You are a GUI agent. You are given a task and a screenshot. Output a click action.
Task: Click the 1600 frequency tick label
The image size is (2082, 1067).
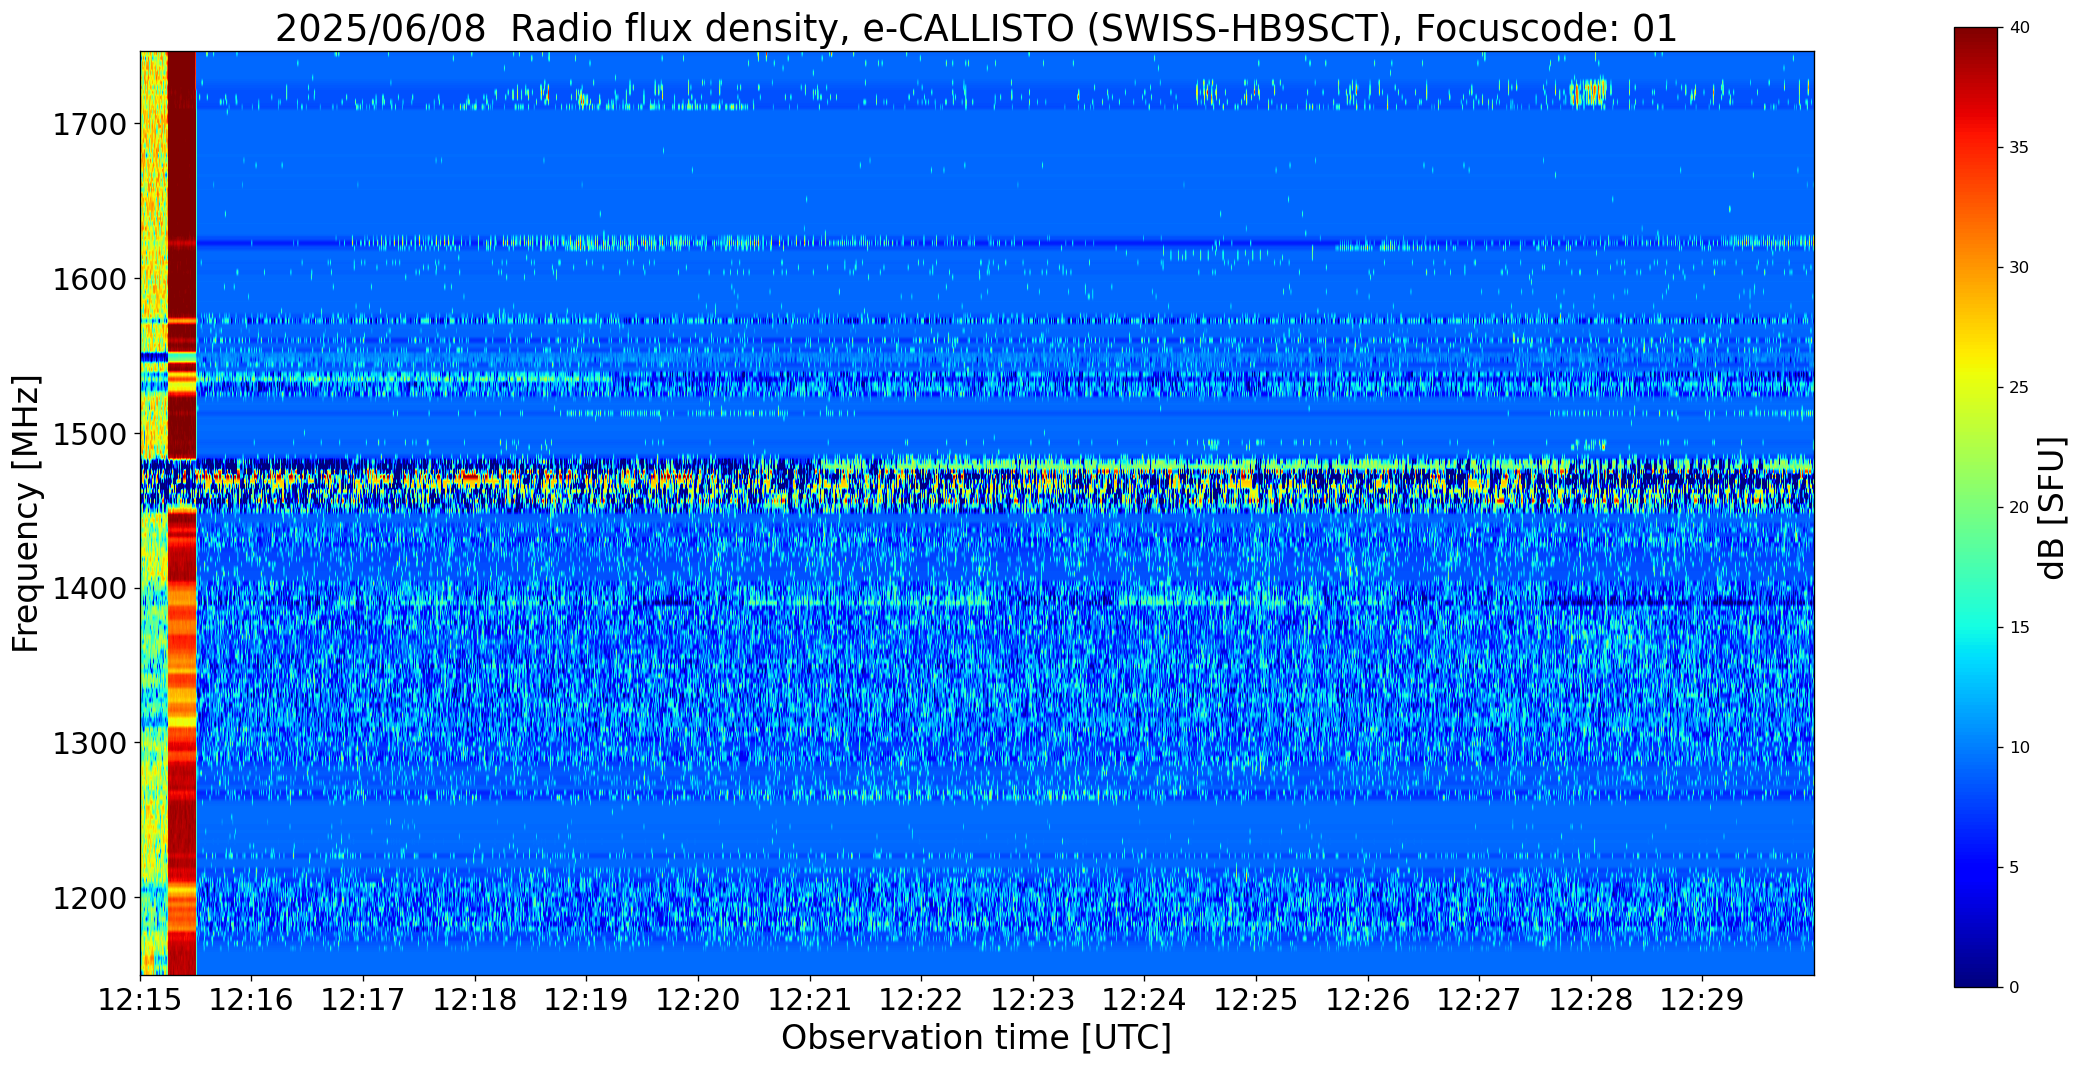point(89,279)
